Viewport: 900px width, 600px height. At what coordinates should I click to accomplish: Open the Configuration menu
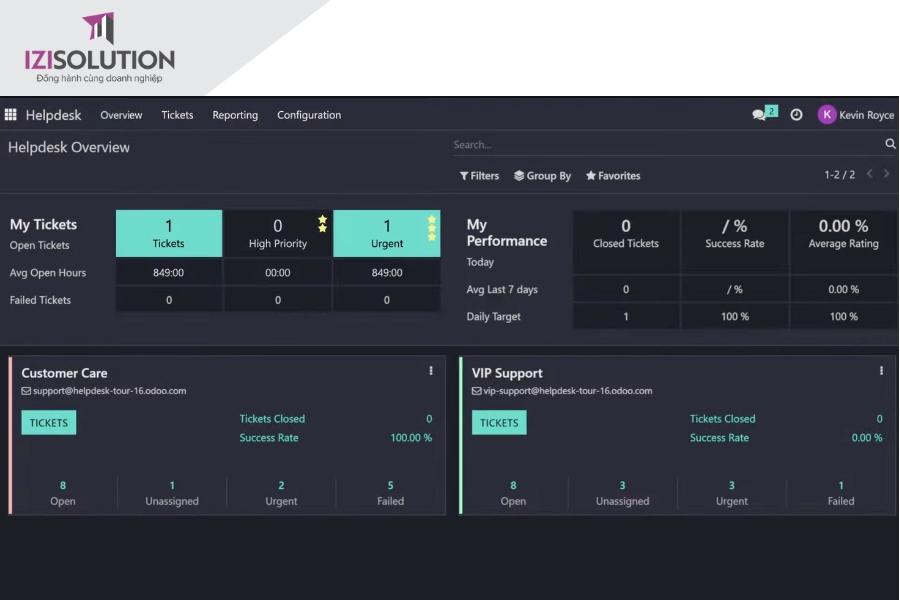(309, 115)
